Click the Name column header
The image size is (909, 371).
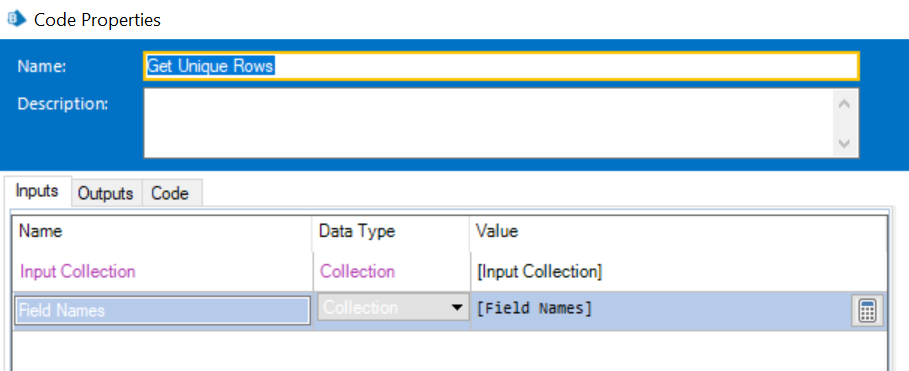41,231
